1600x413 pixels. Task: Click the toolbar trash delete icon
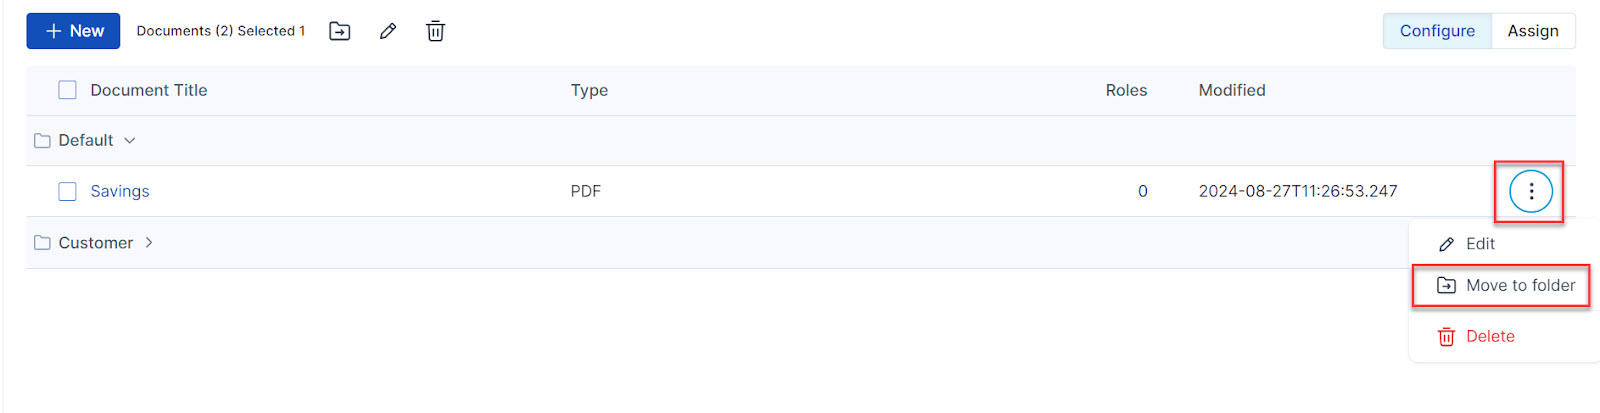(435, 31)
